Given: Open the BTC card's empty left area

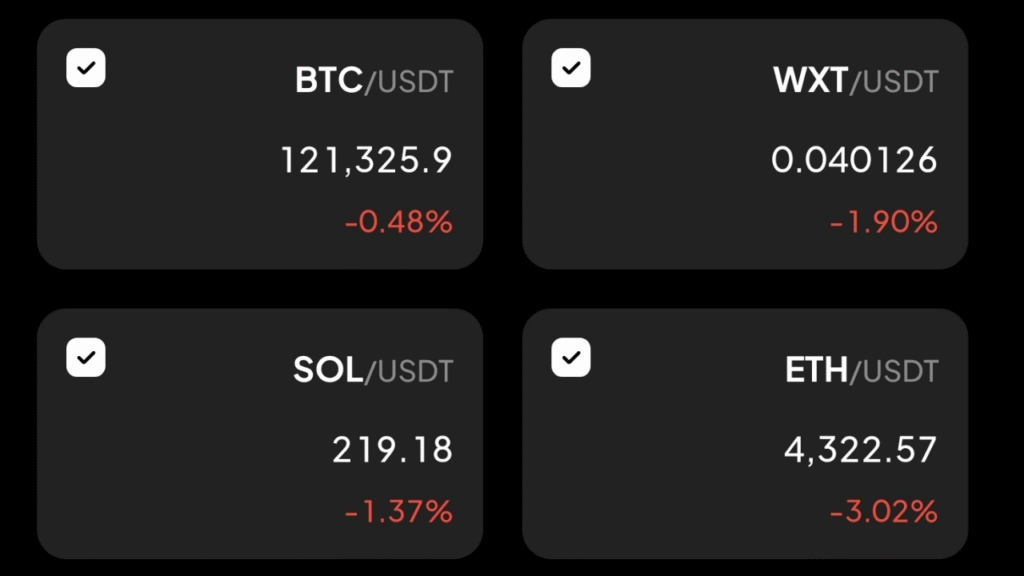Looking at the screenshot, I should pos(150,180).
